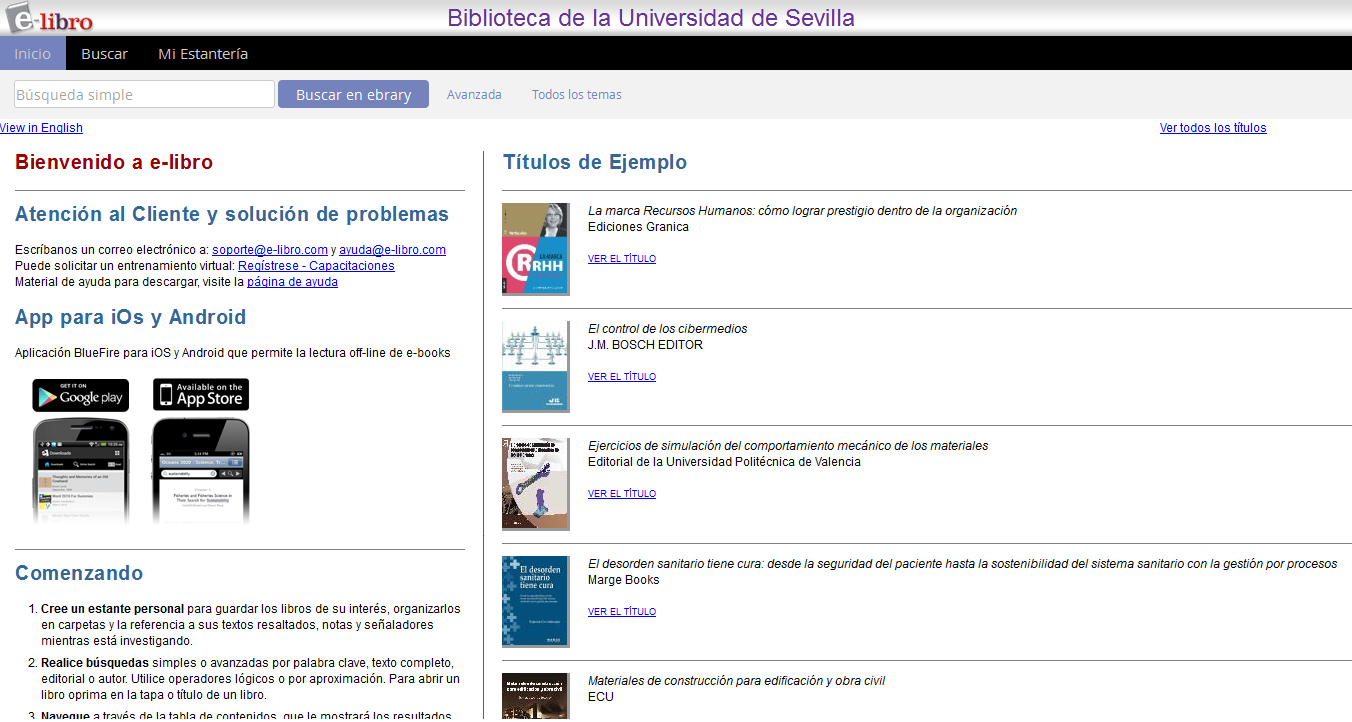Go to the Inicio tab
1352x722 pixels.
point(33,53)
